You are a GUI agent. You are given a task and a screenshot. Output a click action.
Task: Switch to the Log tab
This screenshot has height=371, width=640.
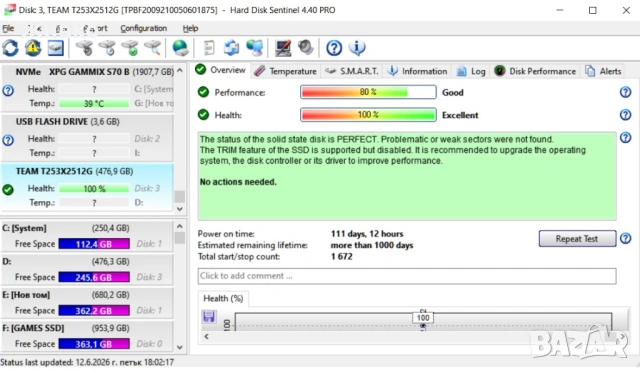pyautogui.click(x=471, y=71)
